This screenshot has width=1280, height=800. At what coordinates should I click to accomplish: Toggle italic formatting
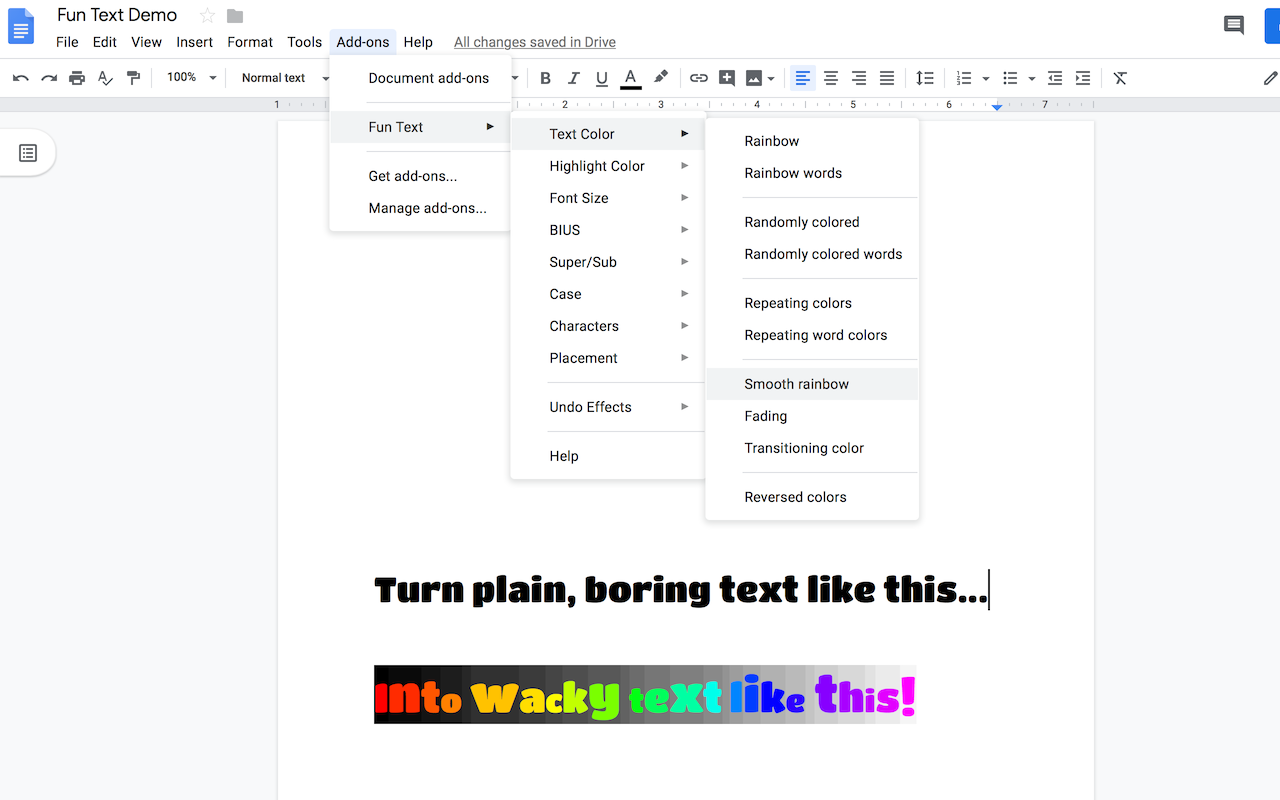click(573, 78)
